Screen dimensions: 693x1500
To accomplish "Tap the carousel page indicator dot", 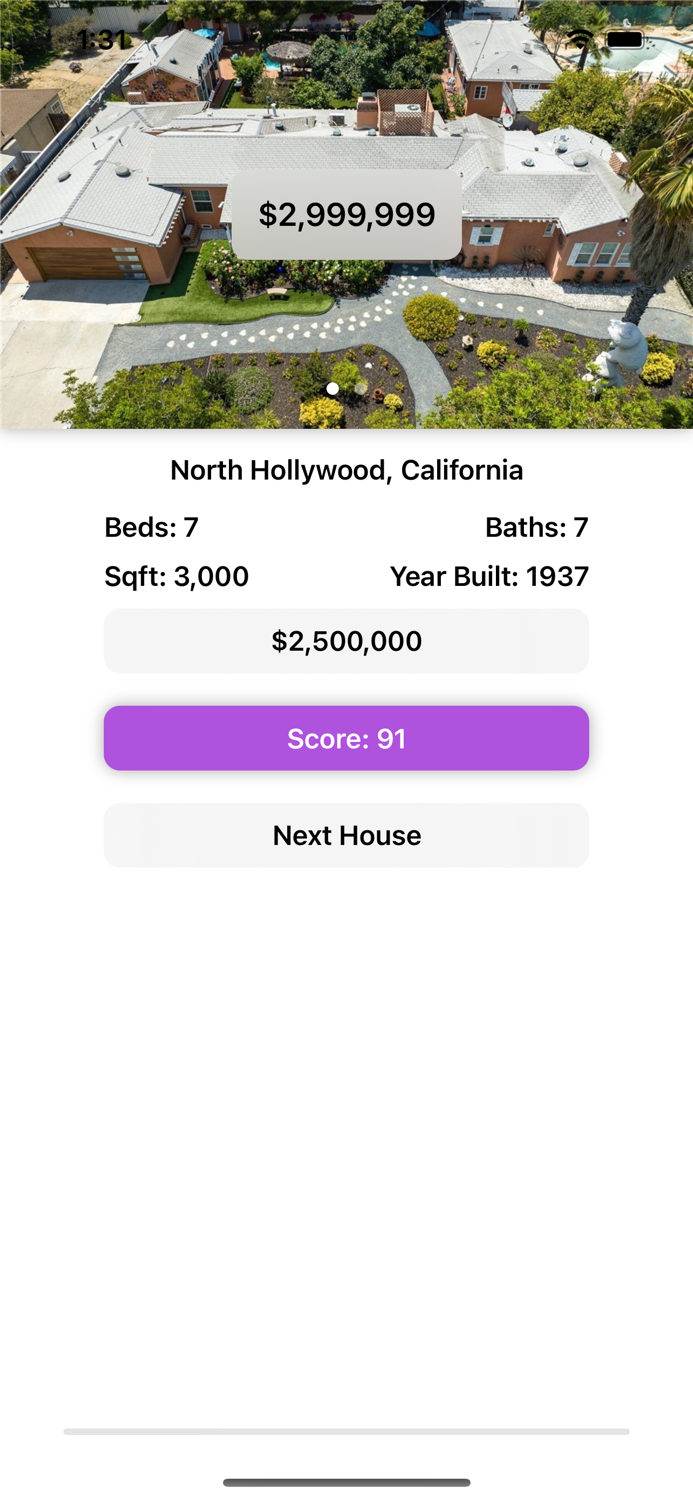I will (333, 388).
